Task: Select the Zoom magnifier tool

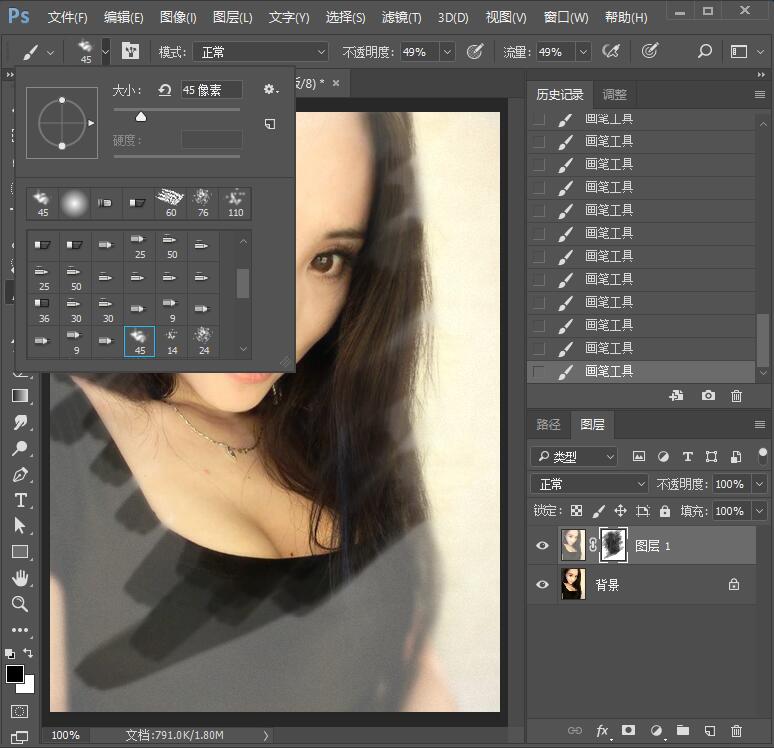Action: [x=19, y=604]
